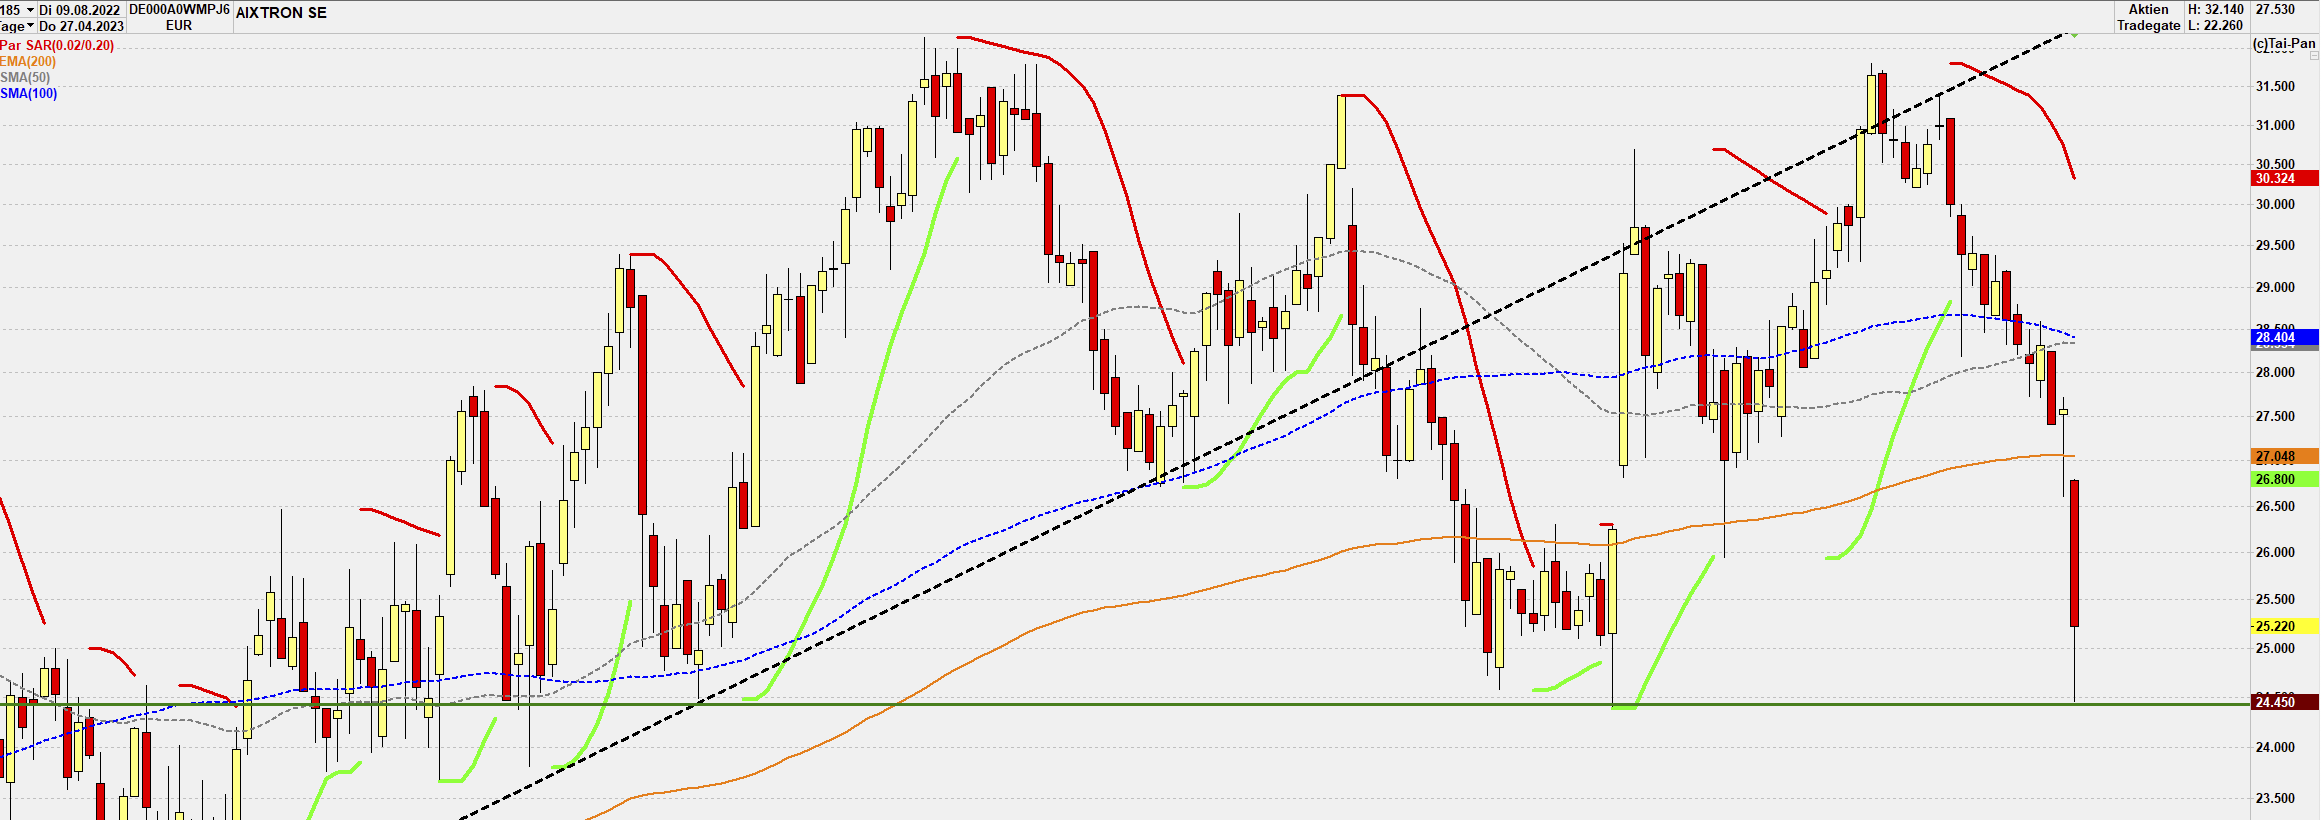Click the red Par SAR 30.324 price tag

pyautogui.click(x=2285, y=179)
